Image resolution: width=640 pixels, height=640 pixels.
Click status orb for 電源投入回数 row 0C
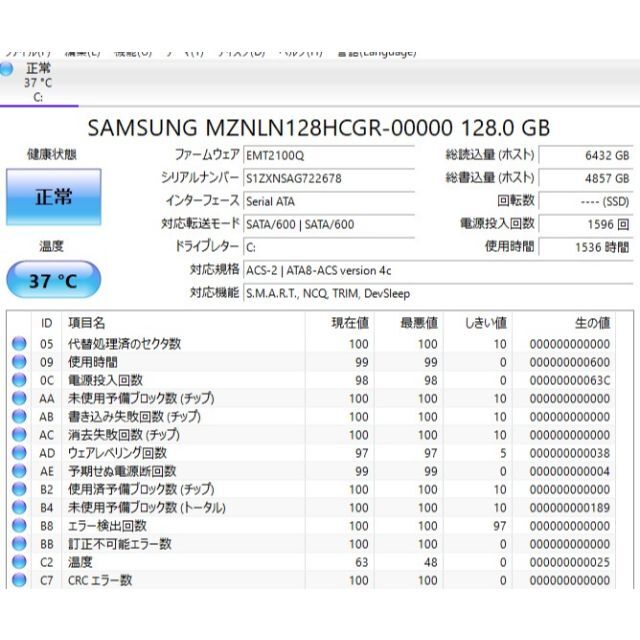pos(19,380)
